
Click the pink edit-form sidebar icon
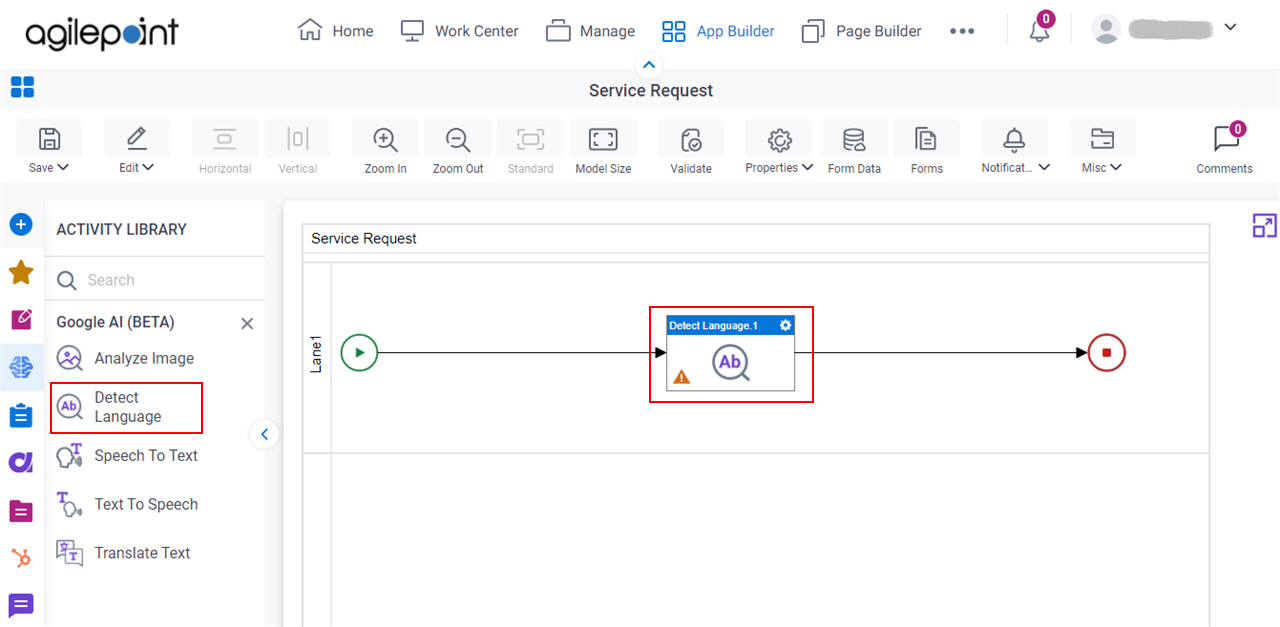tap(21, 319)
